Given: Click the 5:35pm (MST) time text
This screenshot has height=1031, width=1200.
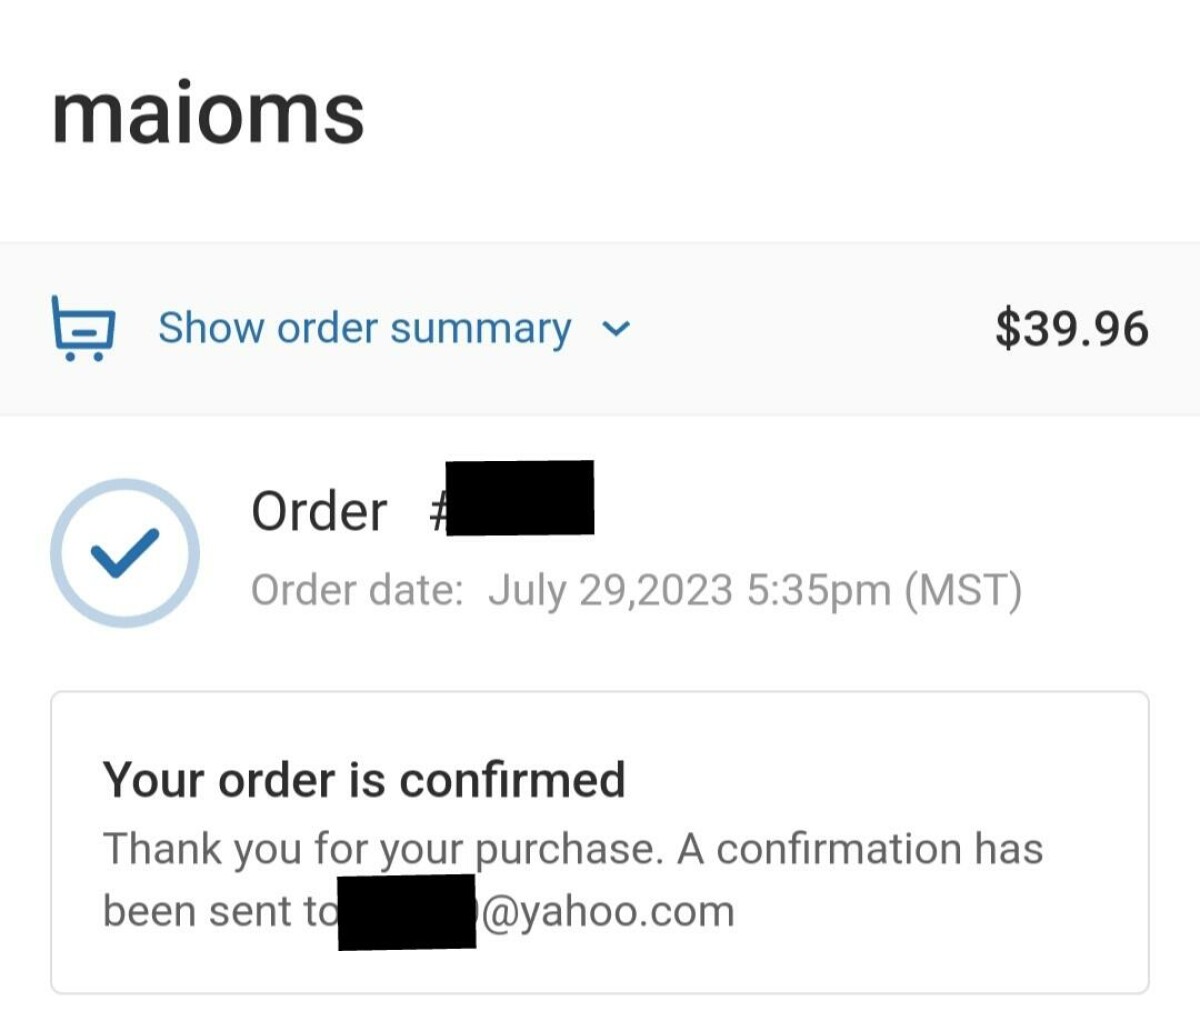Looking at the screenshot, I should (884, 590).
